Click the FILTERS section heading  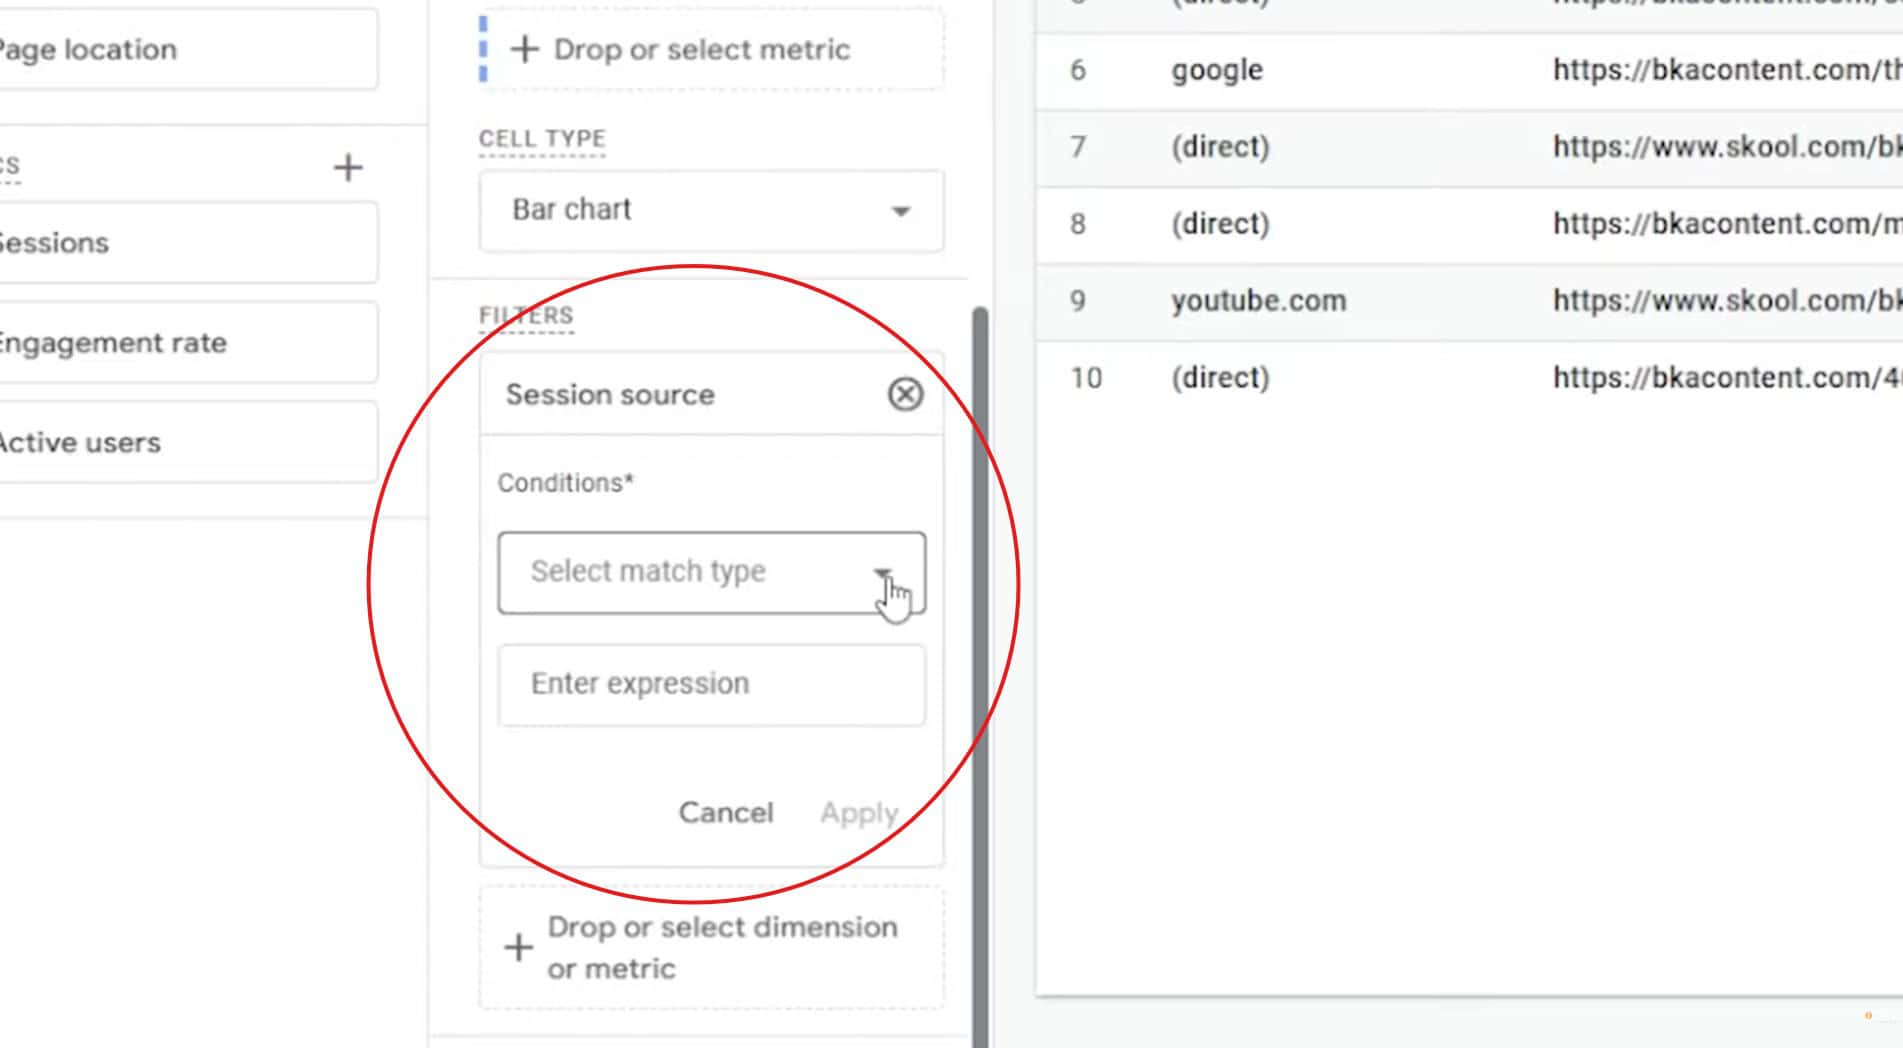click(x=526, y=314)
